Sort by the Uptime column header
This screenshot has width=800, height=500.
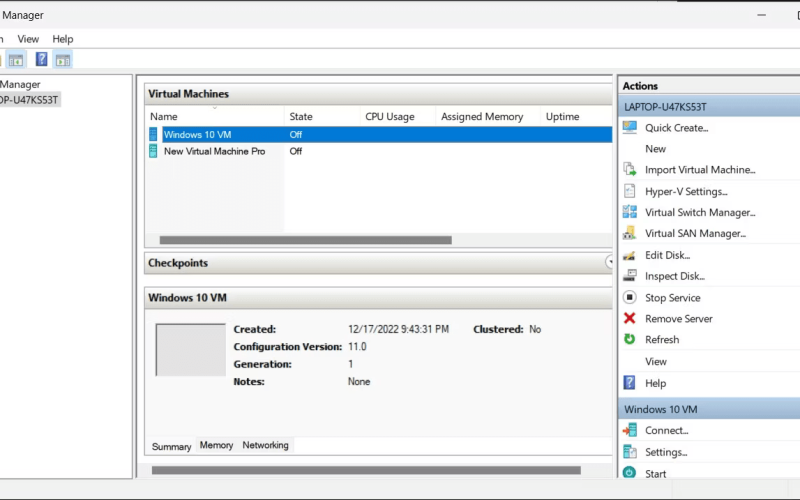coord(576,116)
